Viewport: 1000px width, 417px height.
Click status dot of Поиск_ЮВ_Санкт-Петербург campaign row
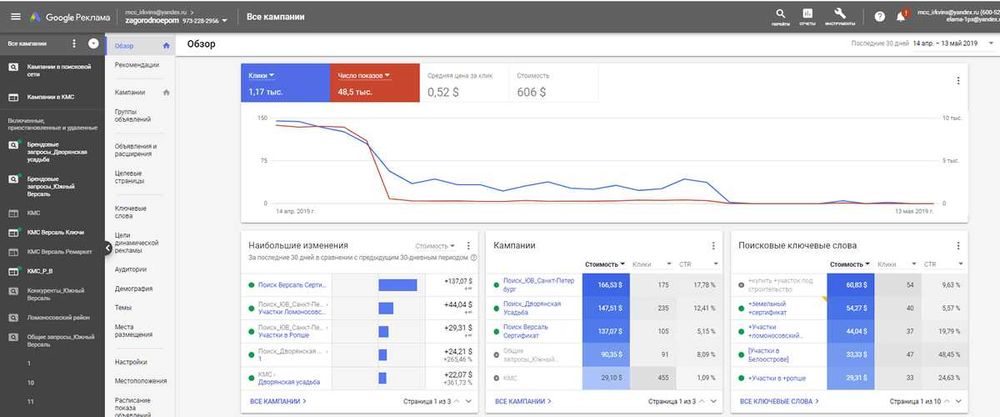[497, 284]
